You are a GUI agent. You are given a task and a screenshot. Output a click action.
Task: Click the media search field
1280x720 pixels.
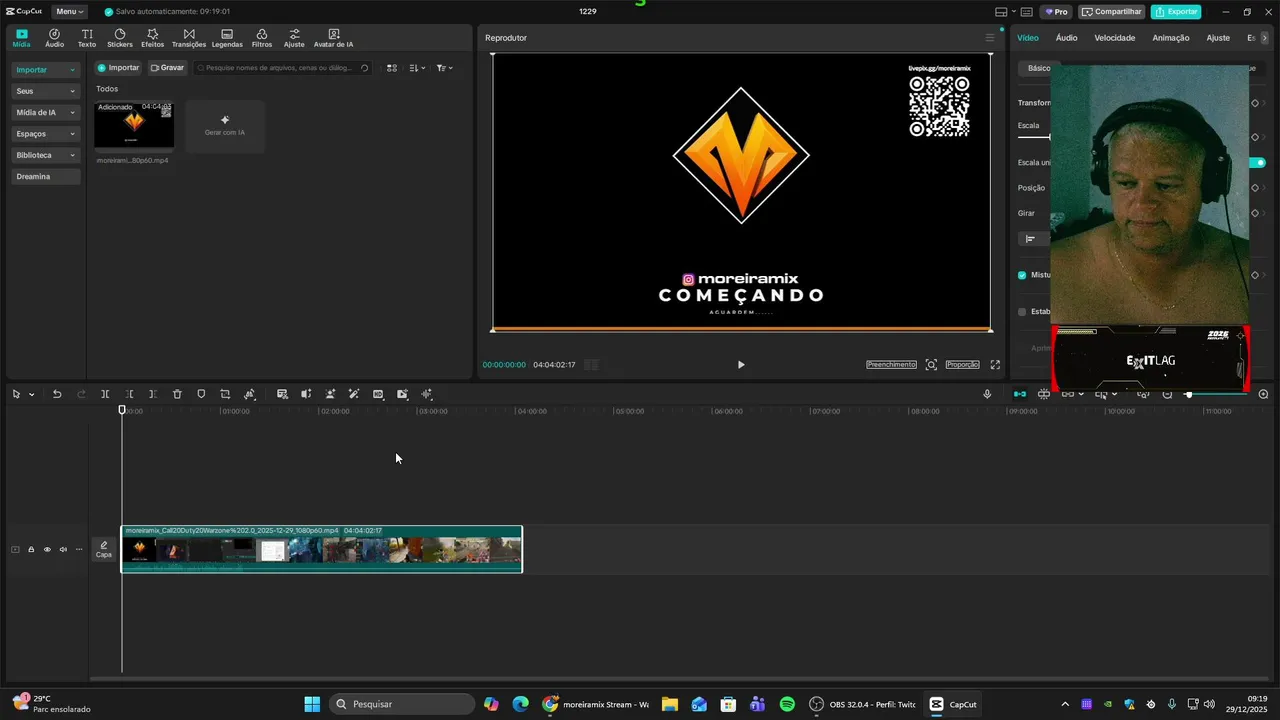283,68
